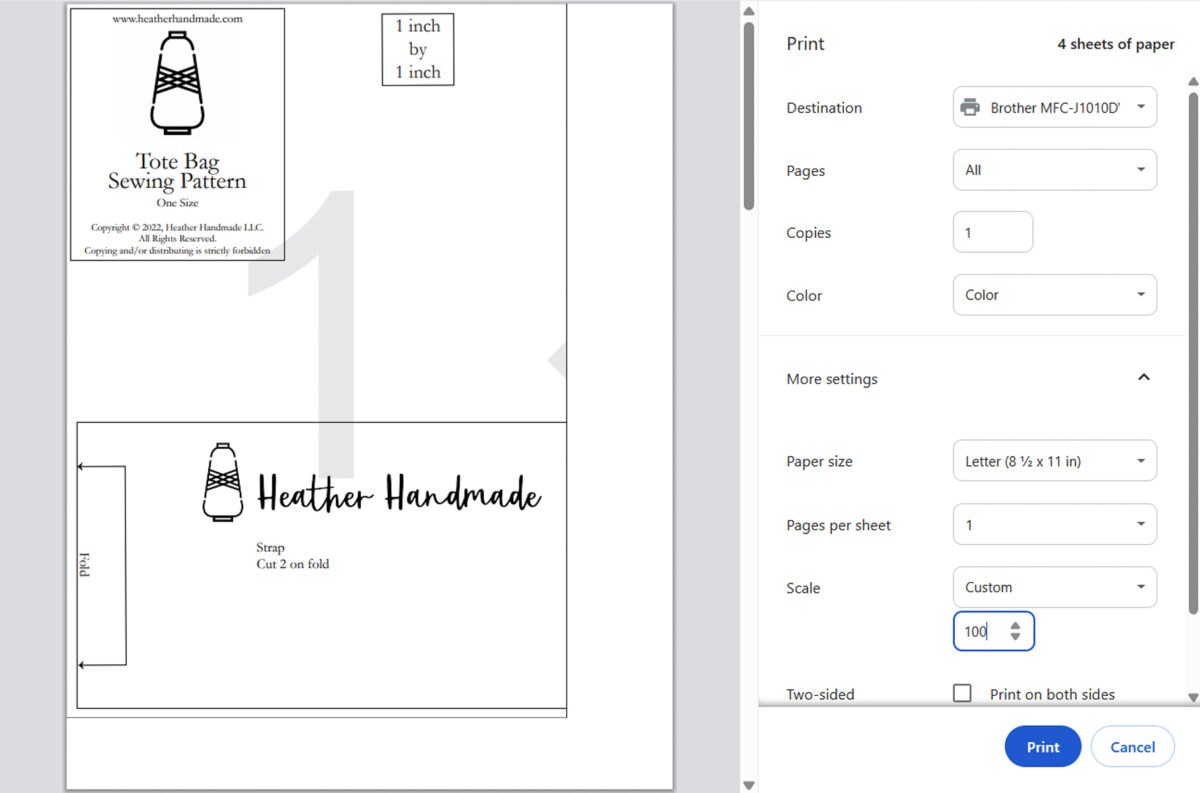Click the preview scrollbar up arrow
Image resolution: width=1200 pixels, height=793 pixels.
point(748,11)
